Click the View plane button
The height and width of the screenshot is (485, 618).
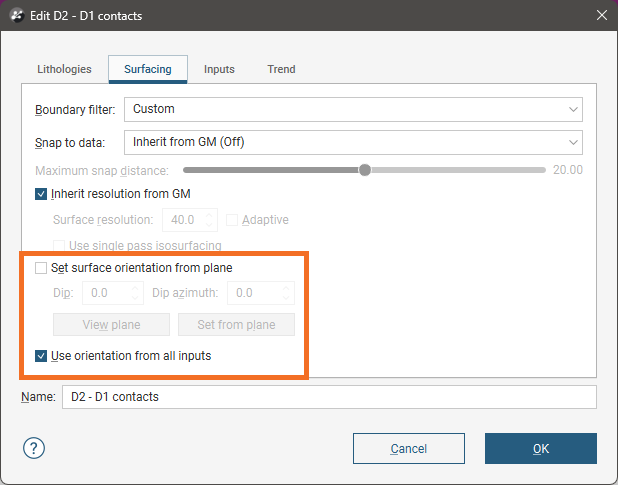pyautogui.click(x=111, y=324)
